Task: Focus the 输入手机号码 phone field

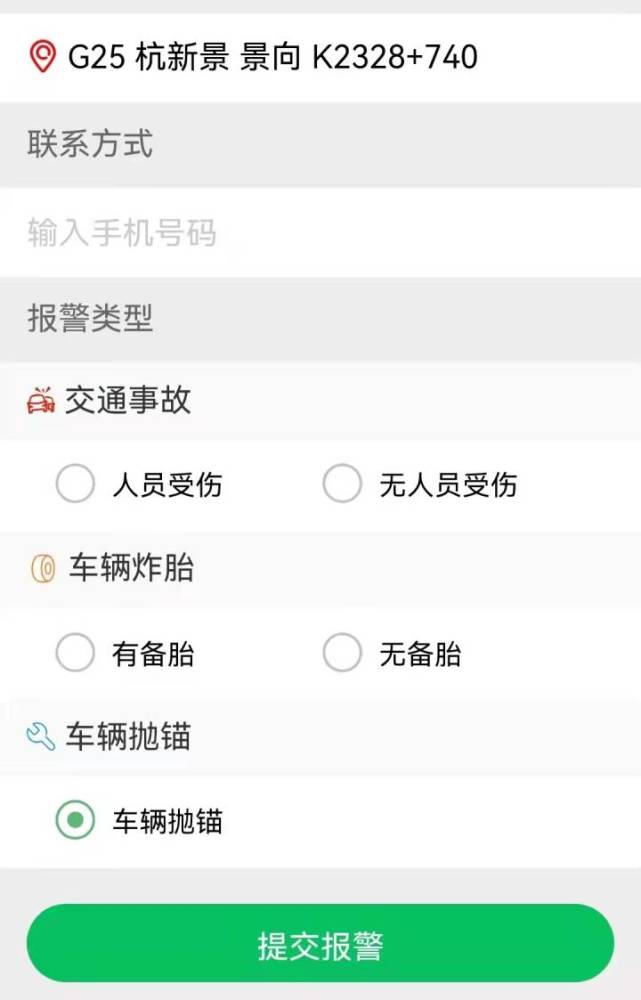Action: (320, 232)
